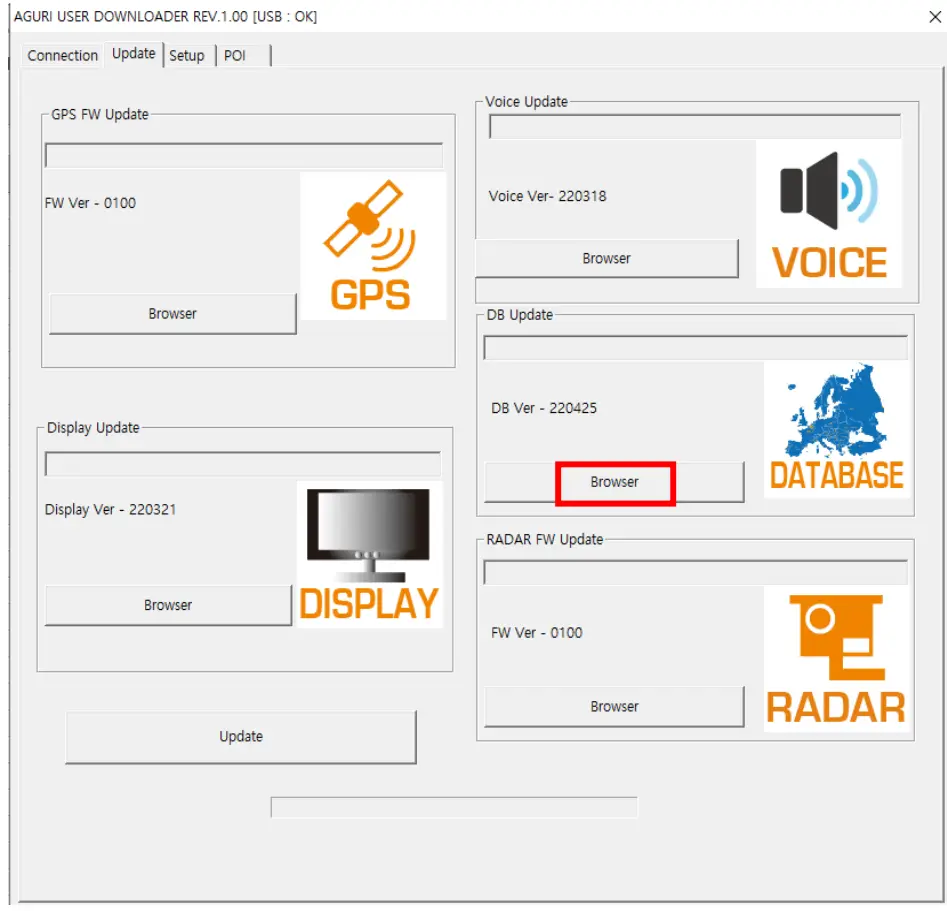Select the Update tab
The image size is (947, 911).
[133, 54]
